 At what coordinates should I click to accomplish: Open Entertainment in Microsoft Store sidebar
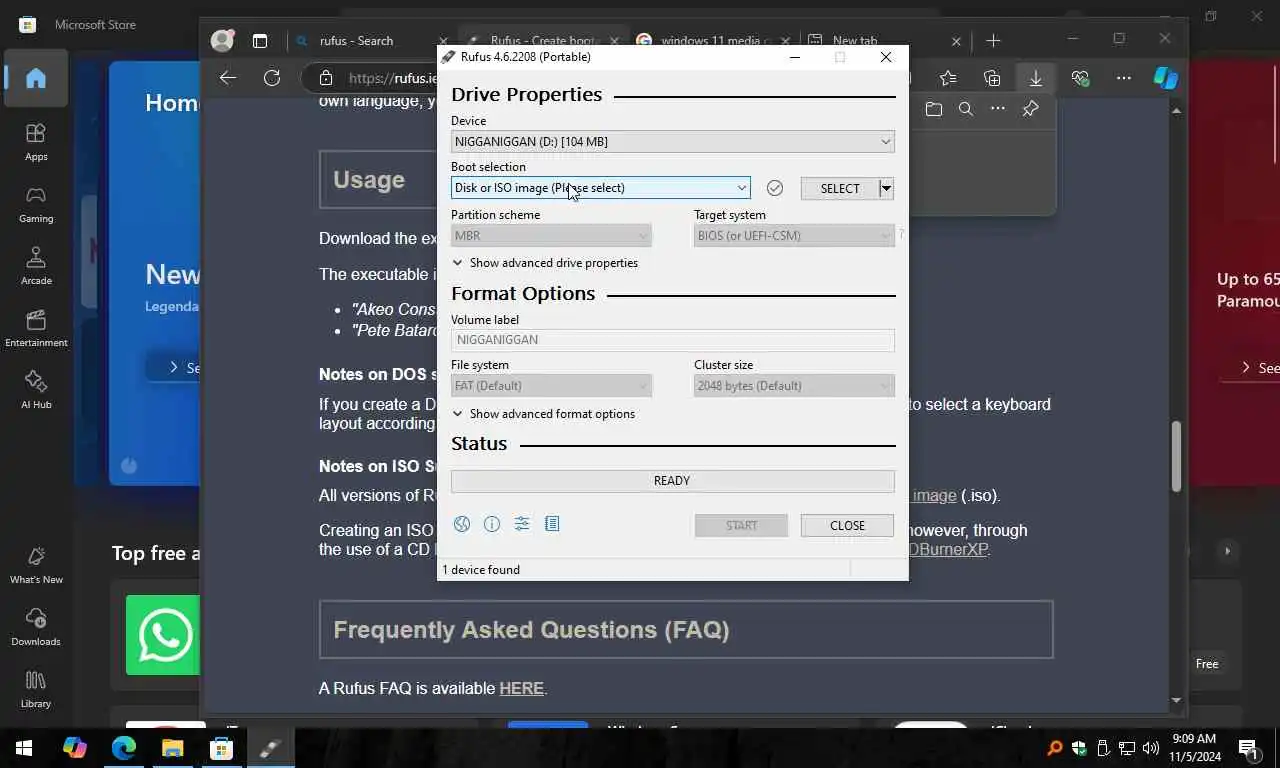(36, 328)
